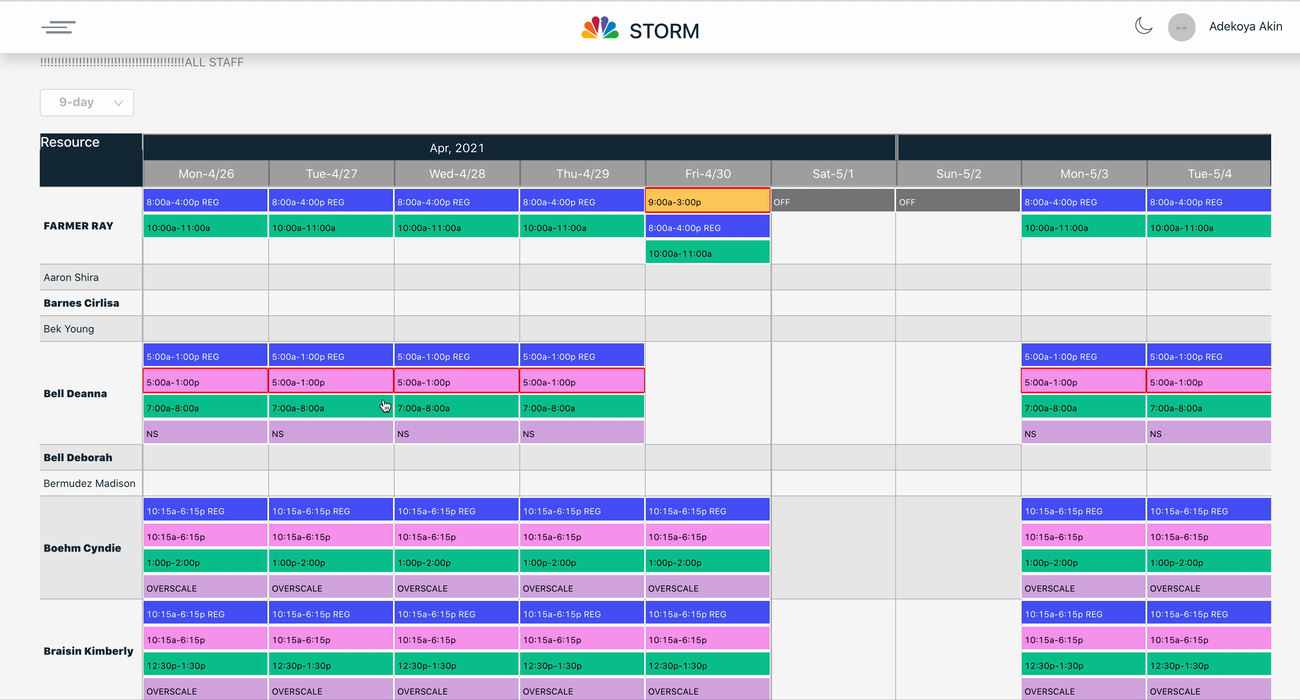
Task: Open Farmer Ray's Mon-5/3 8:00a-4:00p REG shift
Action: coord(1084,201)
